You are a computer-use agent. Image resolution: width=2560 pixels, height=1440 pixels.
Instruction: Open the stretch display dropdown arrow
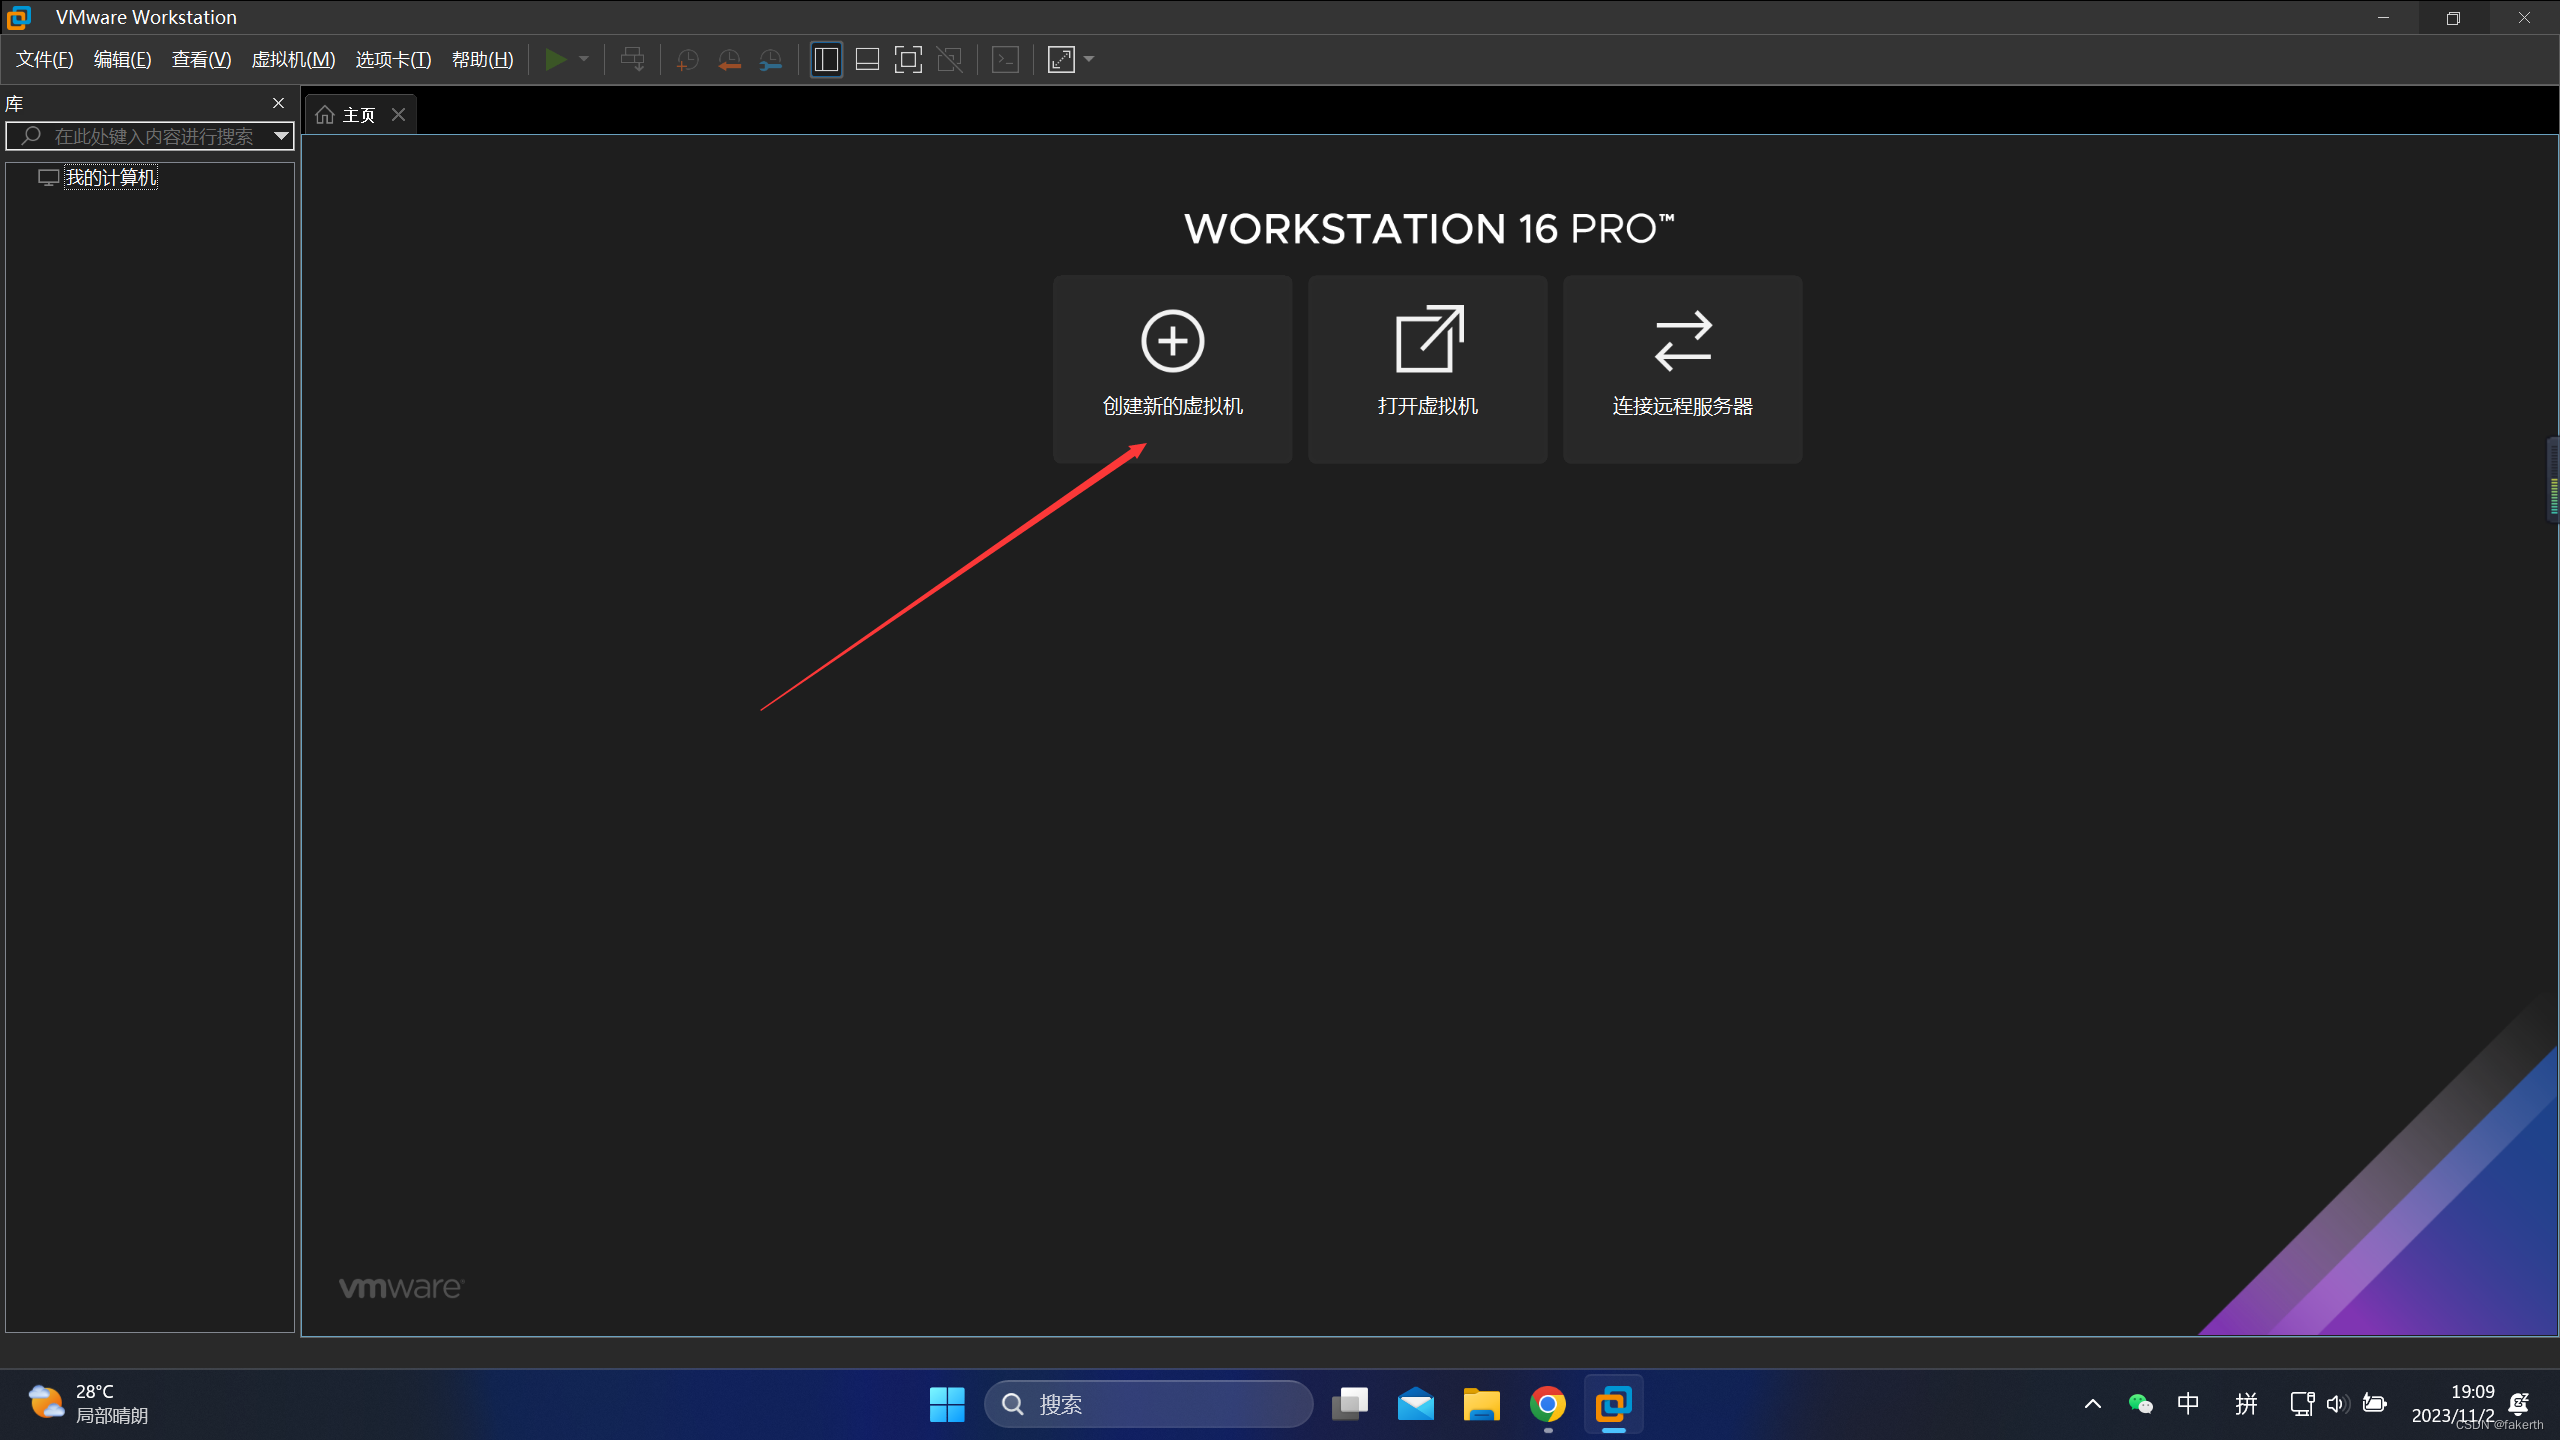point(1089,59)
